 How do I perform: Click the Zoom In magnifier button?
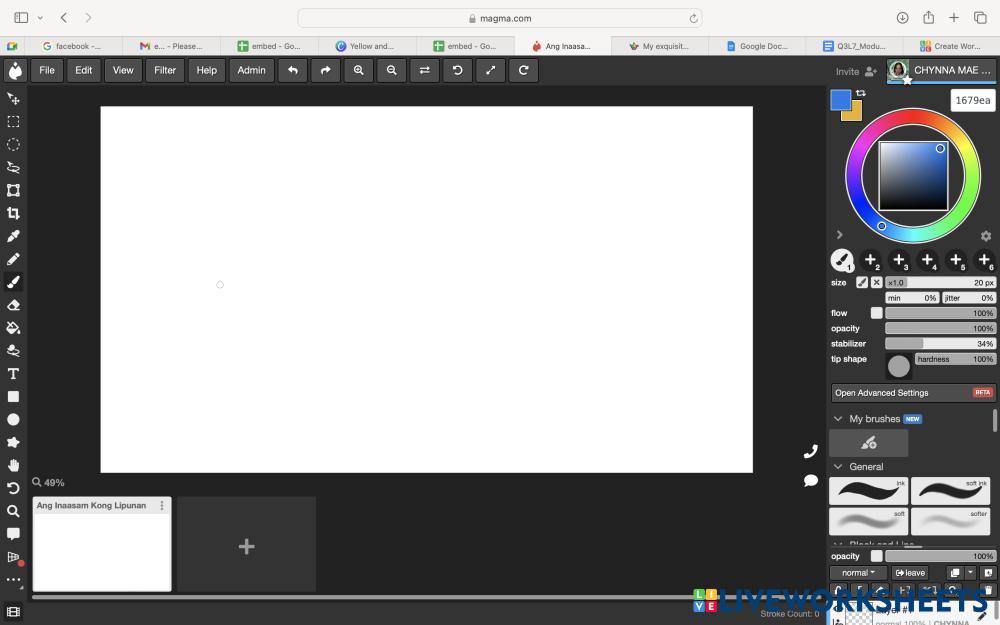358,70
